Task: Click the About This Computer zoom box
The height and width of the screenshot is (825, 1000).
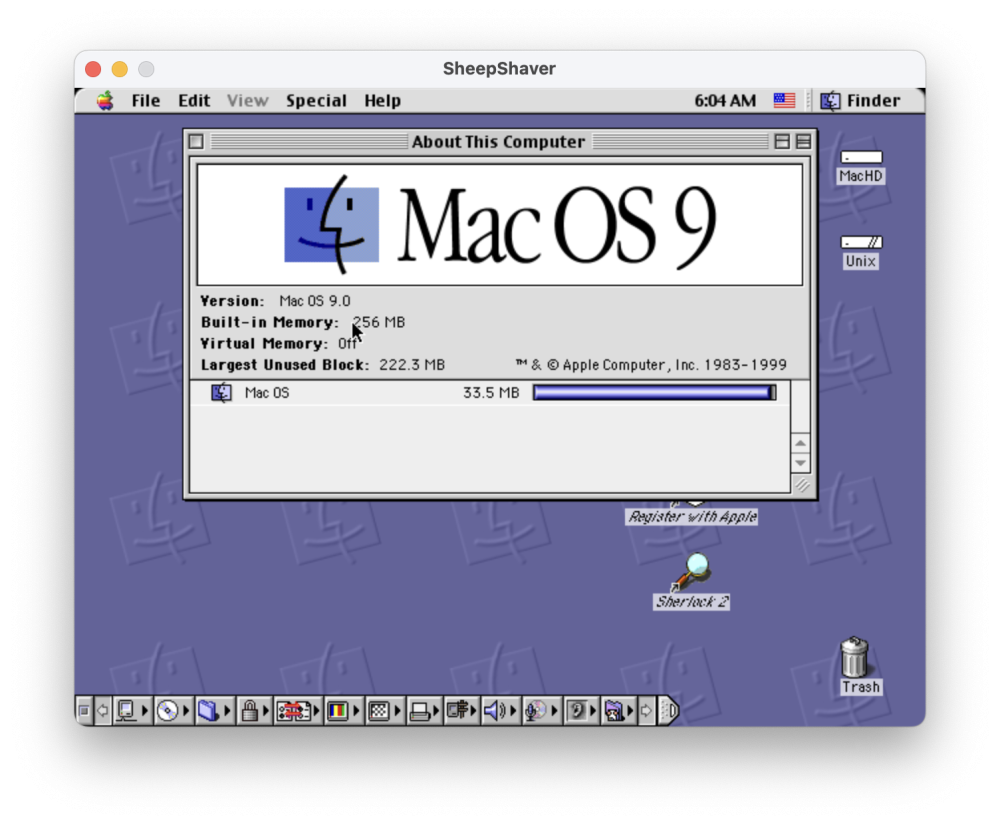Action: click(782, 142)
